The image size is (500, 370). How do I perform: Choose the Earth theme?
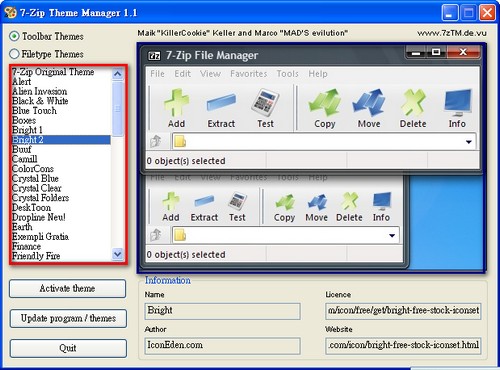61,227
